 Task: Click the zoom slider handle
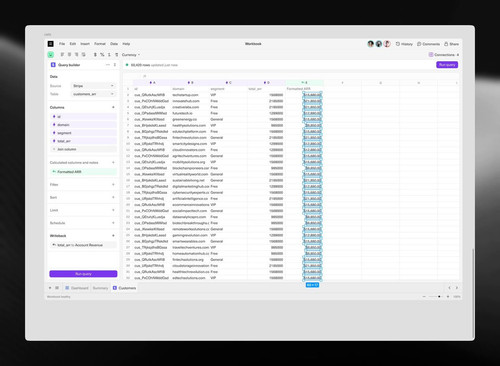pyautogui.click(x=439, y=296)
